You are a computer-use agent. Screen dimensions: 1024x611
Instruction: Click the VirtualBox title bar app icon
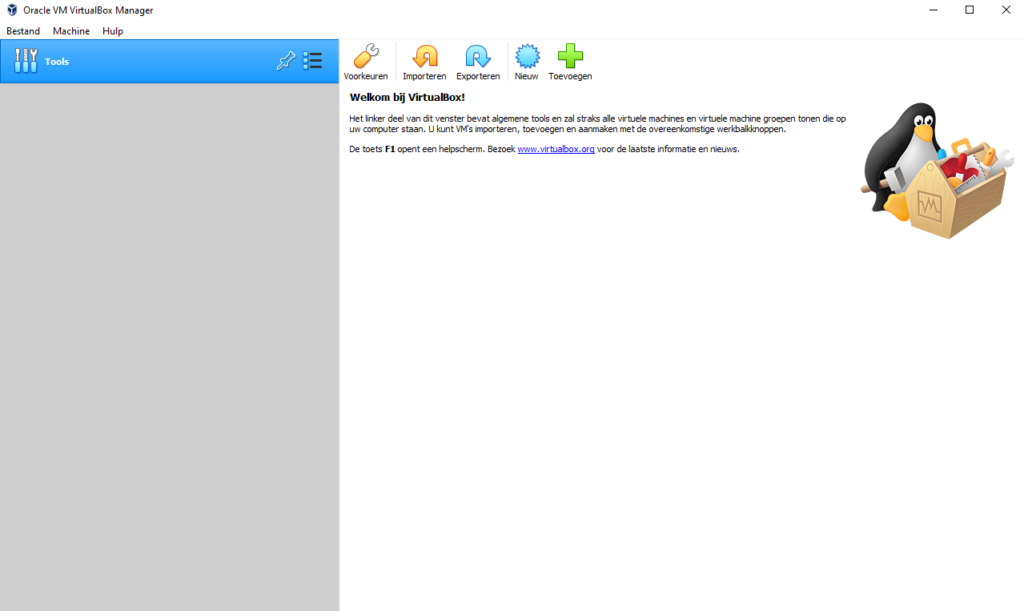[x=12, y=10]
